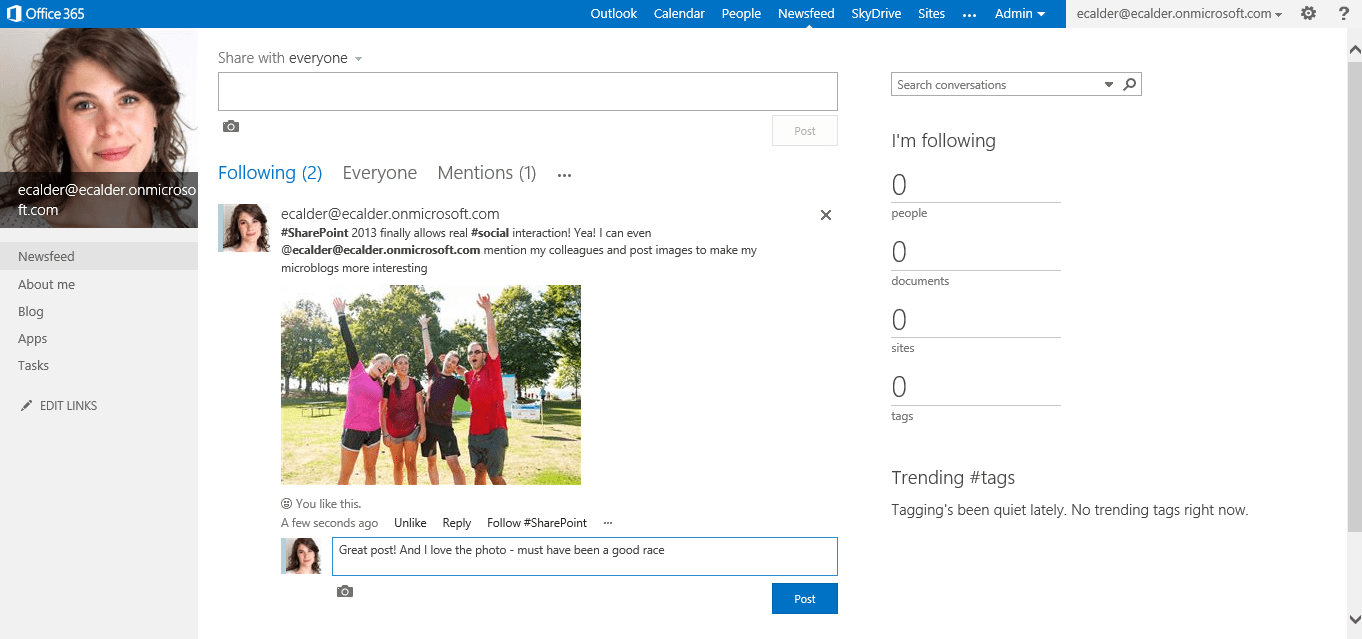Delete the post with the X icon
This screenshot has width=1362, height=639.
pyautogui.click(x=826, y=215)
